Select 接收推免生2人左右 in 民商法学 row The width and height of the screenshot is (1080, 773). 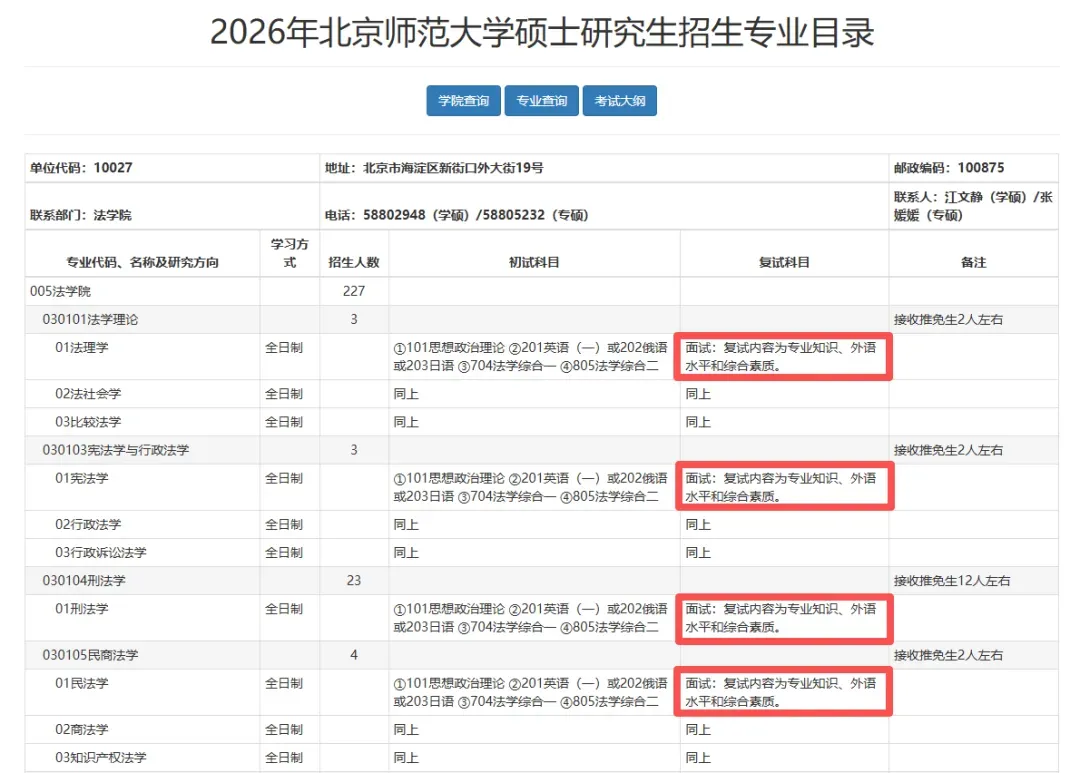click(x=948, y=655)
